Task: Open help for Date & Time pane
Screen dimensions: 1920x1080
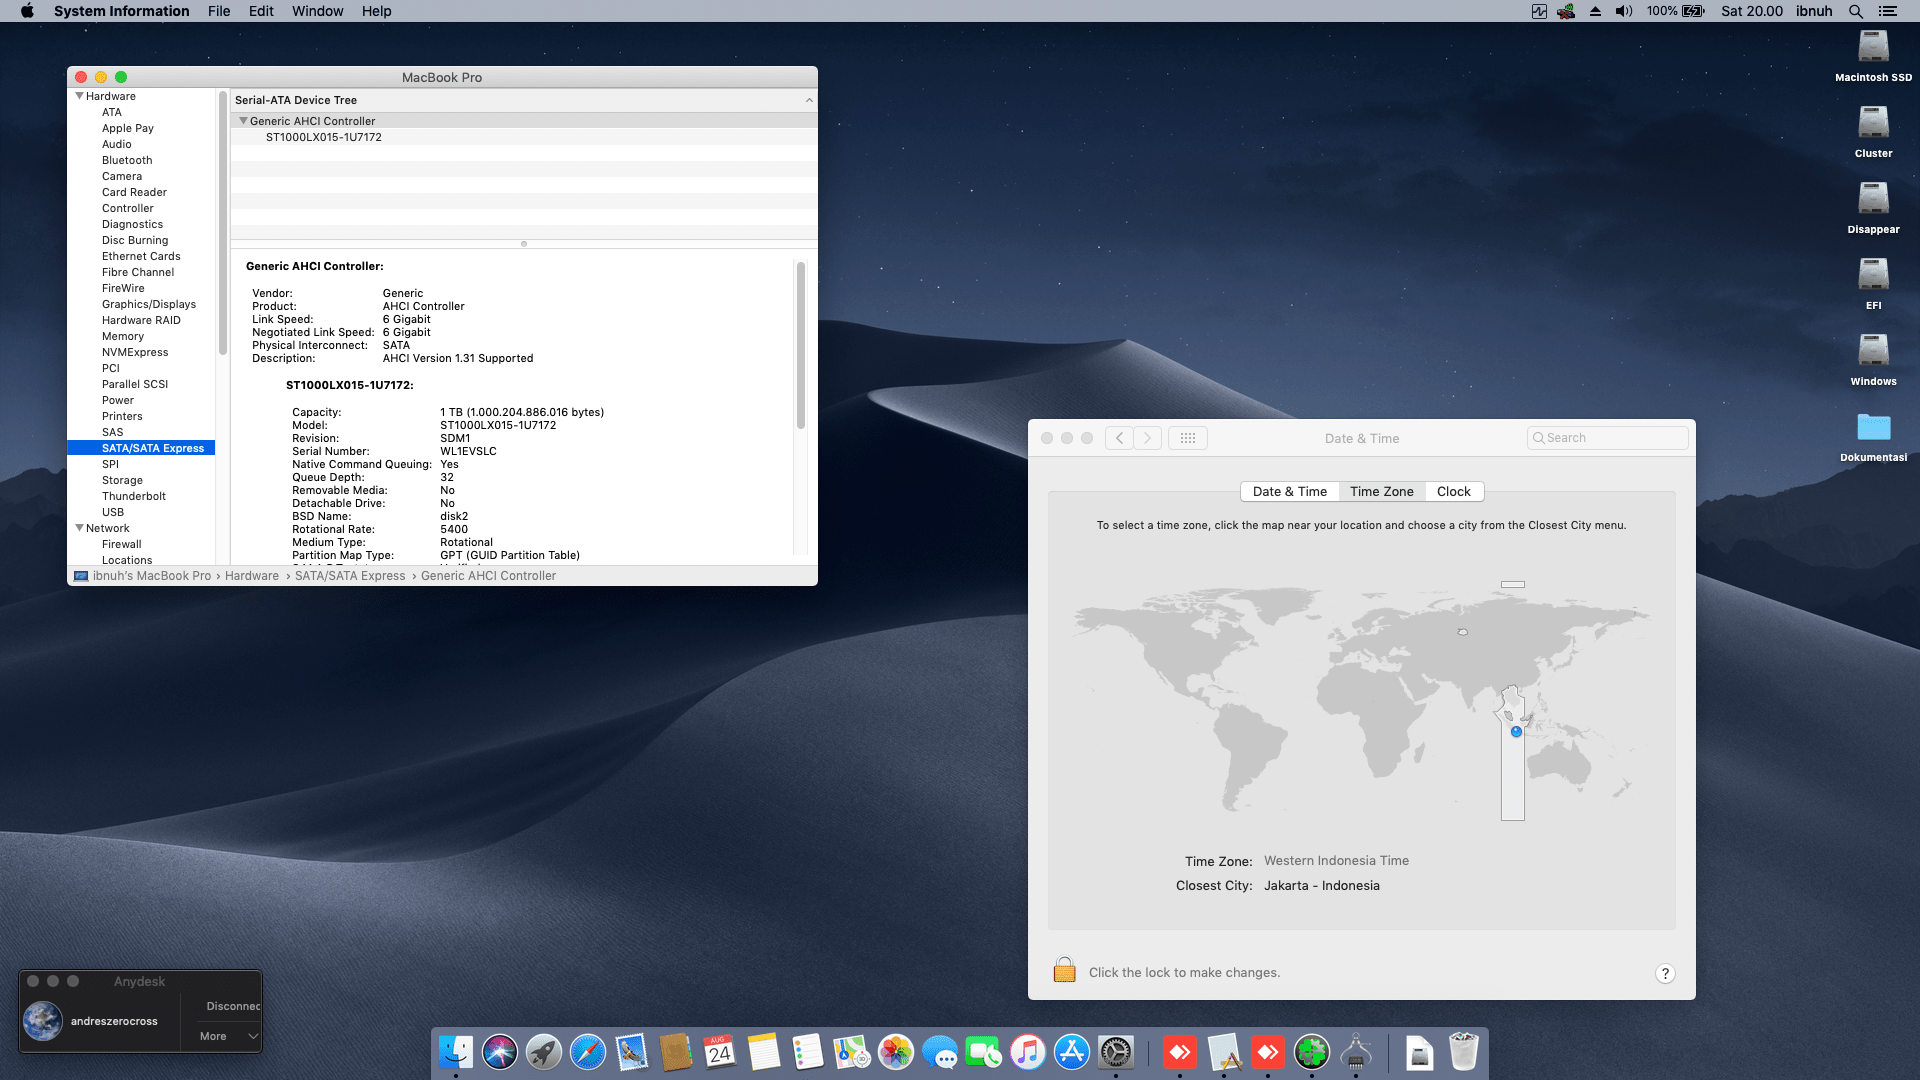Action: pyautogui.click(x=1665, y=973)
